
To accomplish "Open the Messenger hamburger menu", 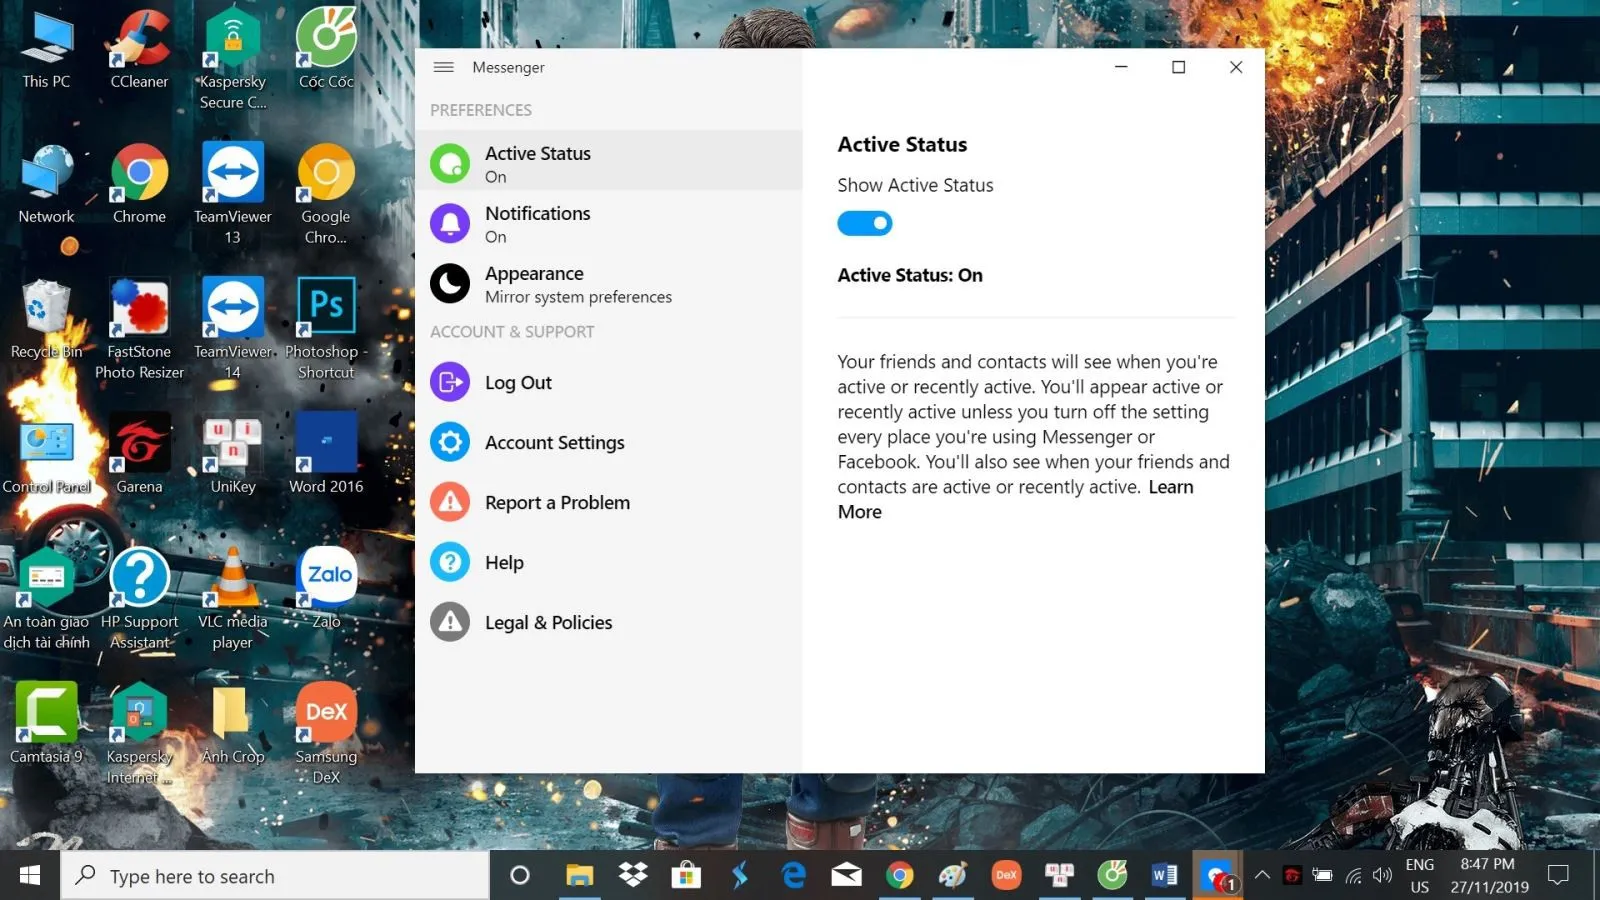I will pos(443,67).
